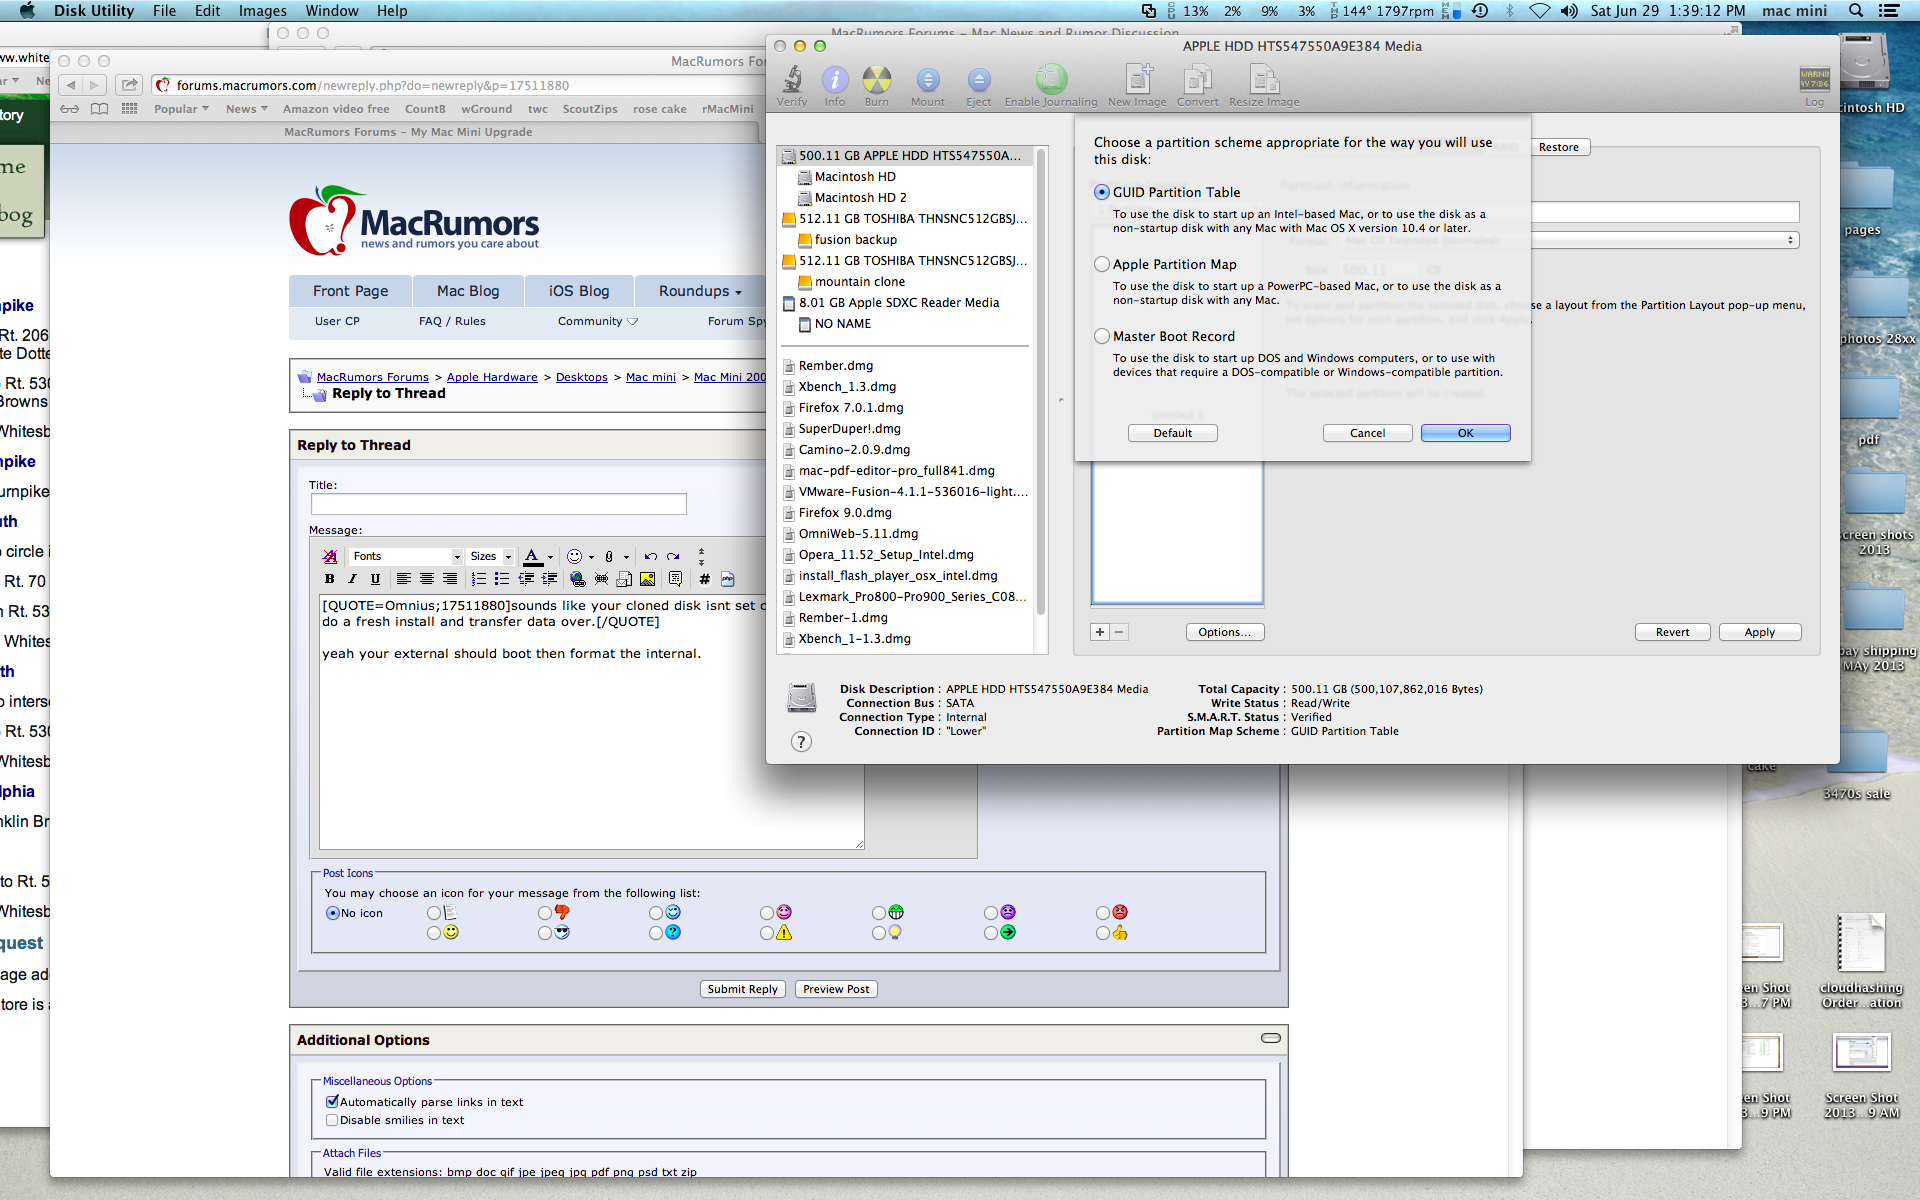Open the Sizes dropdown
This screenshot has height=1200, width=1920.
point(491,556)
